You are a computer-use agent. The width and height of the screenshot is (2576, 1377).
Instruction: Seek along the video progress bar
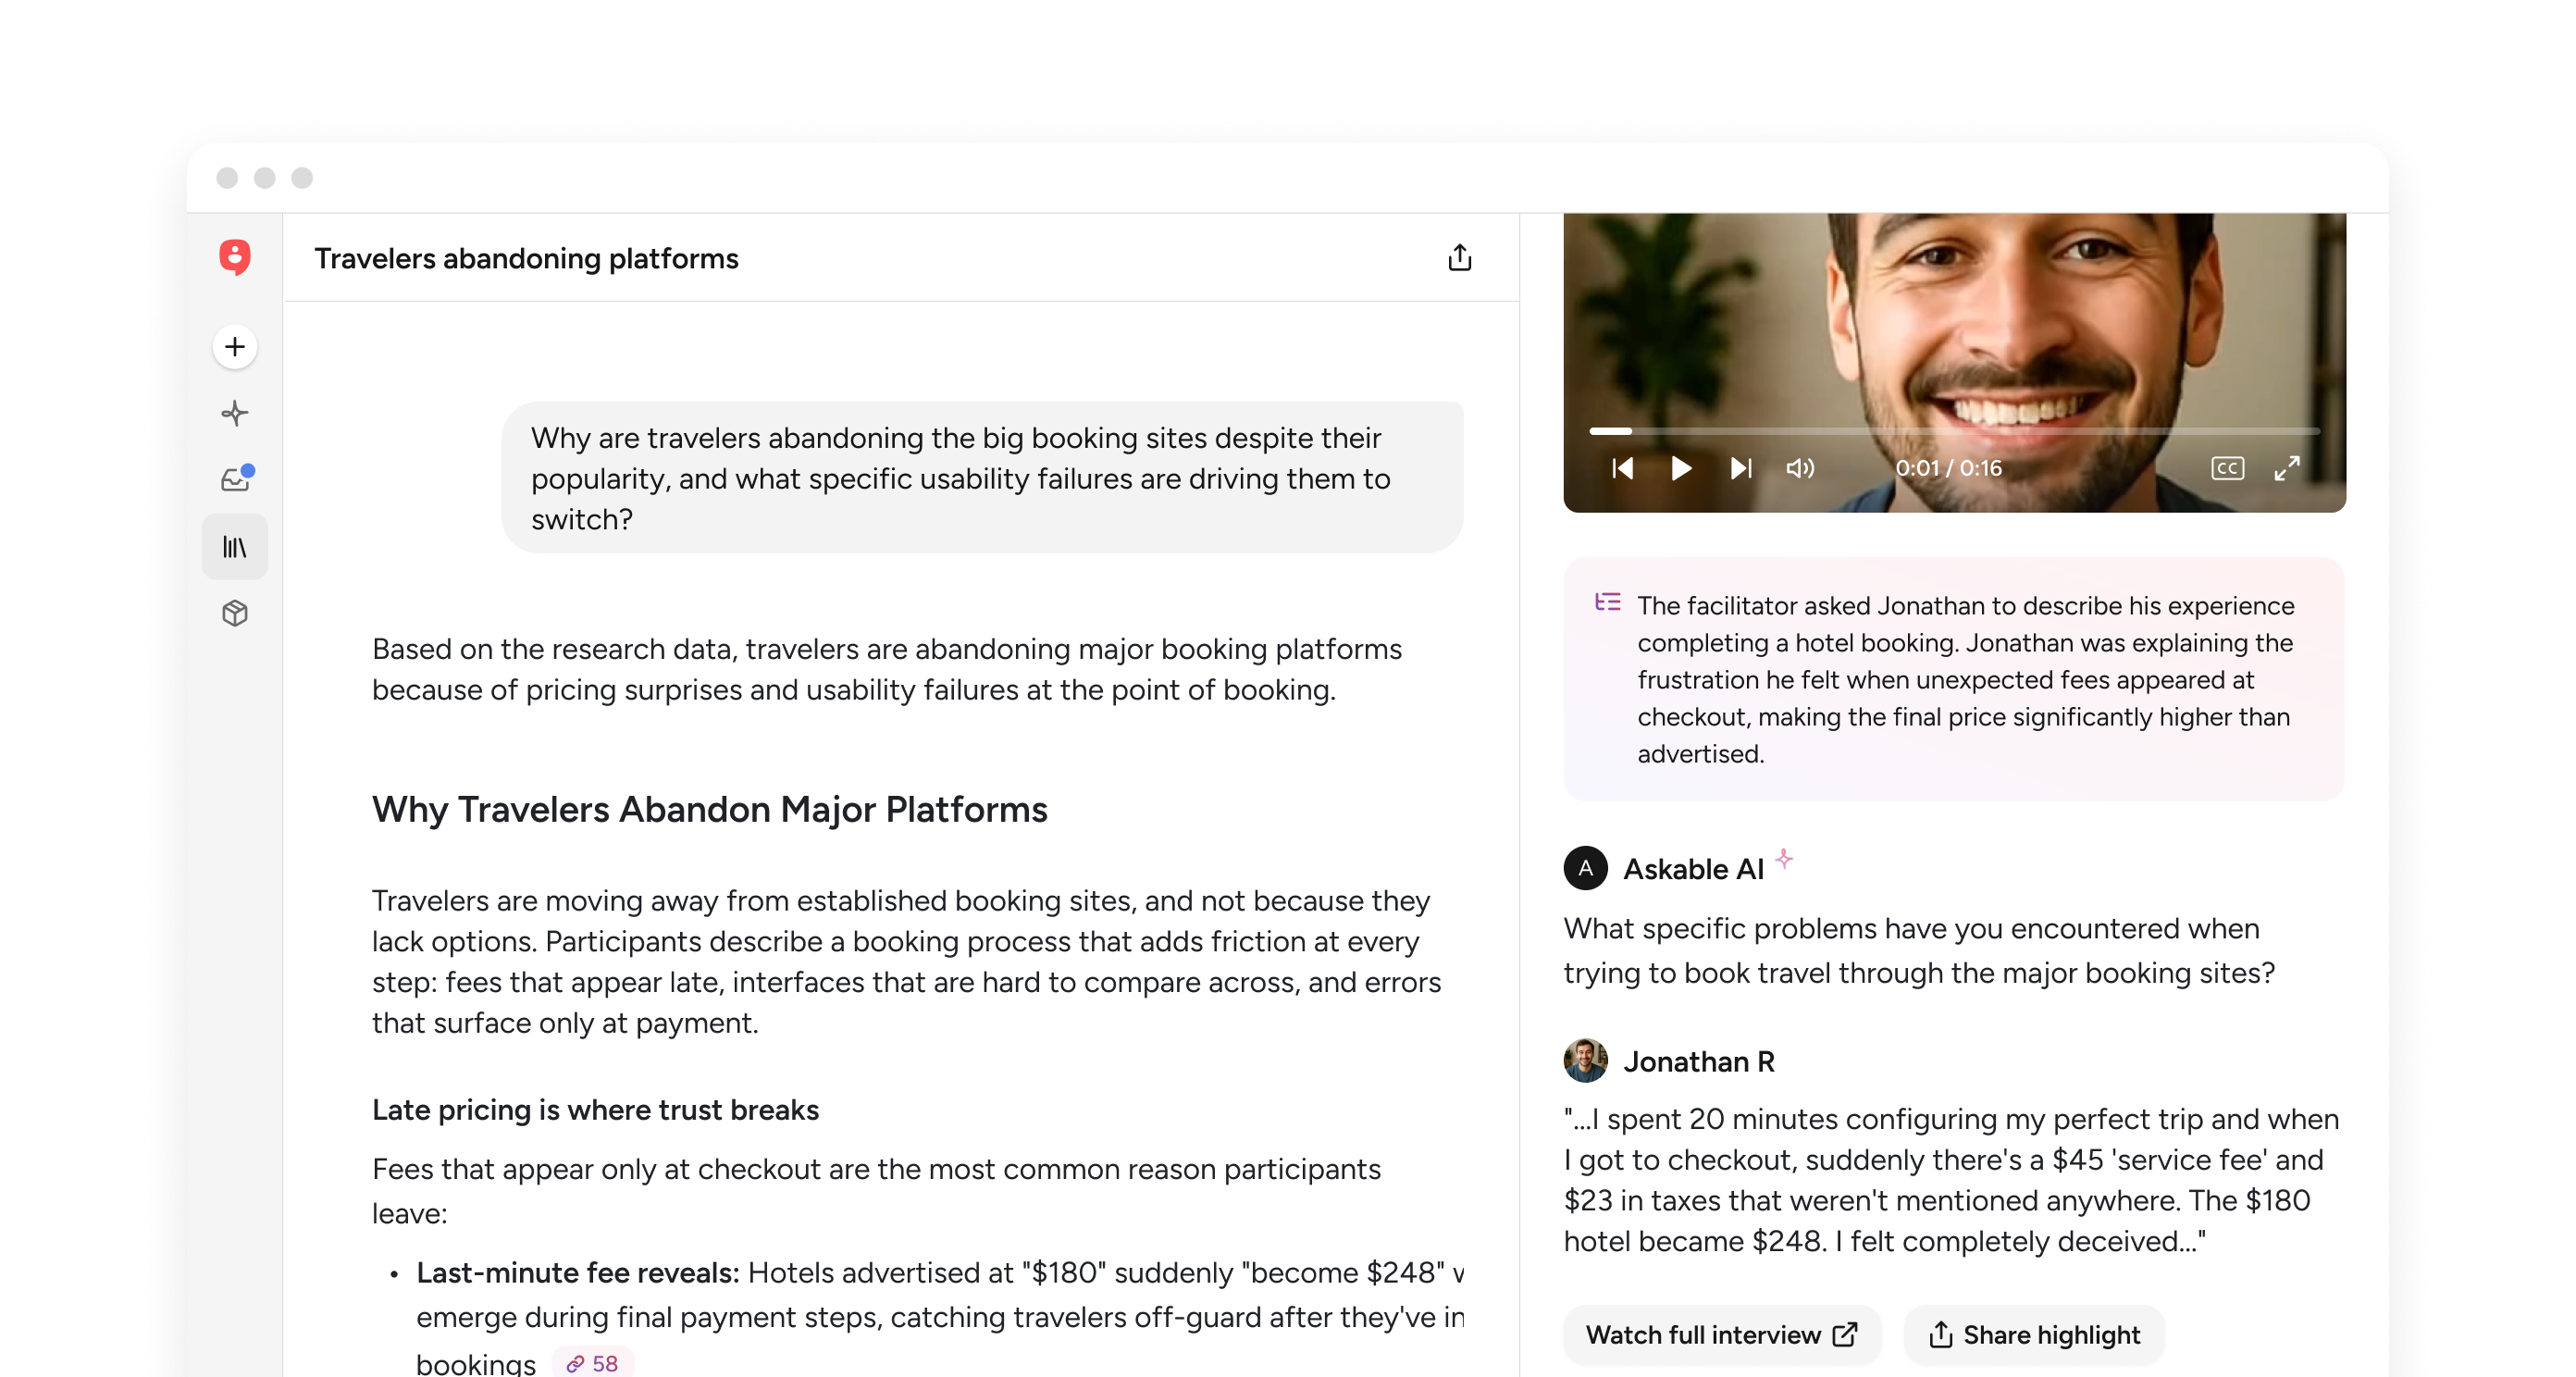click(1954, 431)
